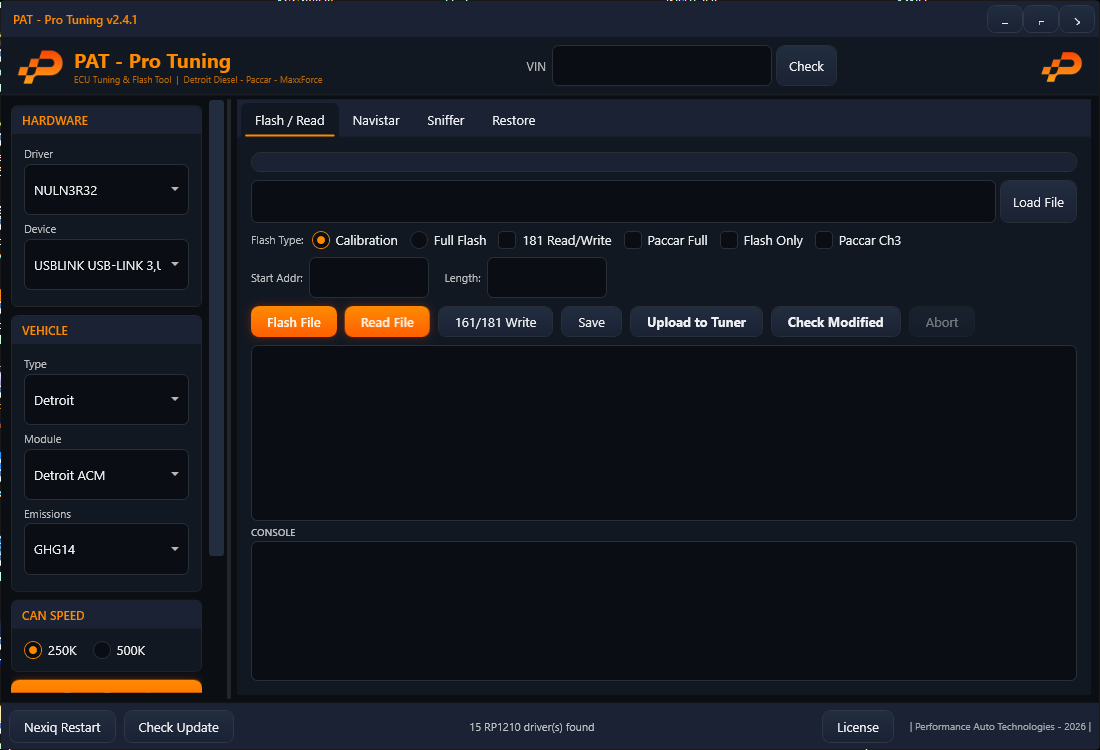Screen dimensions: 1100x750
Task: Click the Save button
Action: [x=591, y=322]
